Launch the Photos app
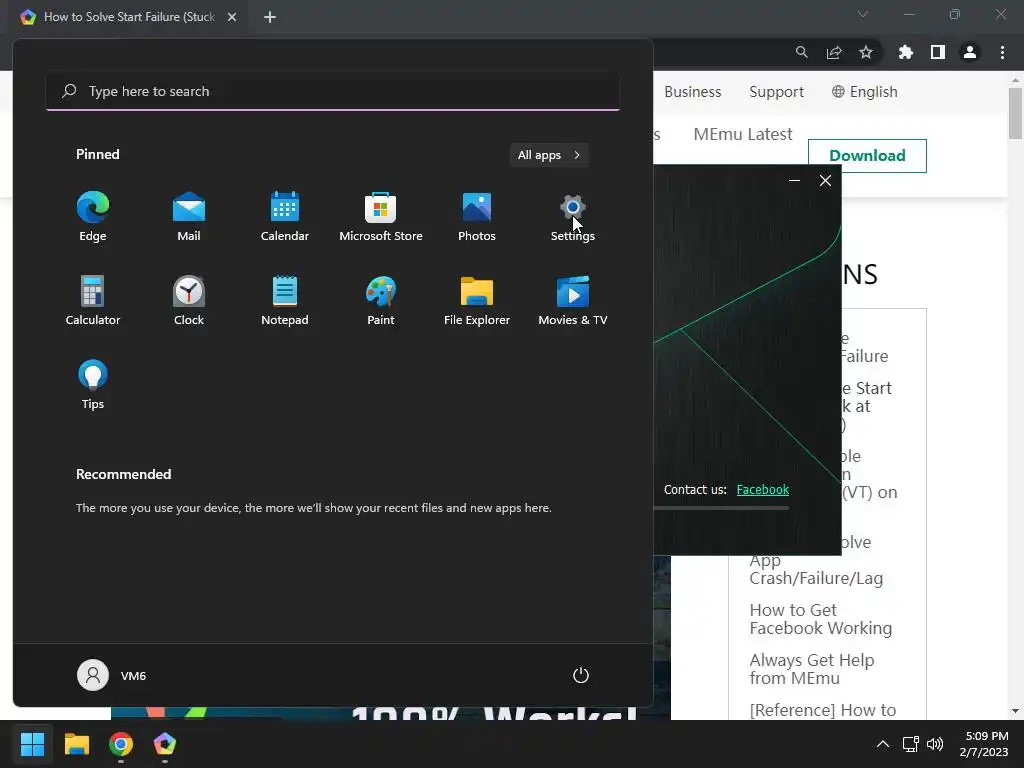The height and width of the screenshot is (768, 1024). (x=477, y=217)
